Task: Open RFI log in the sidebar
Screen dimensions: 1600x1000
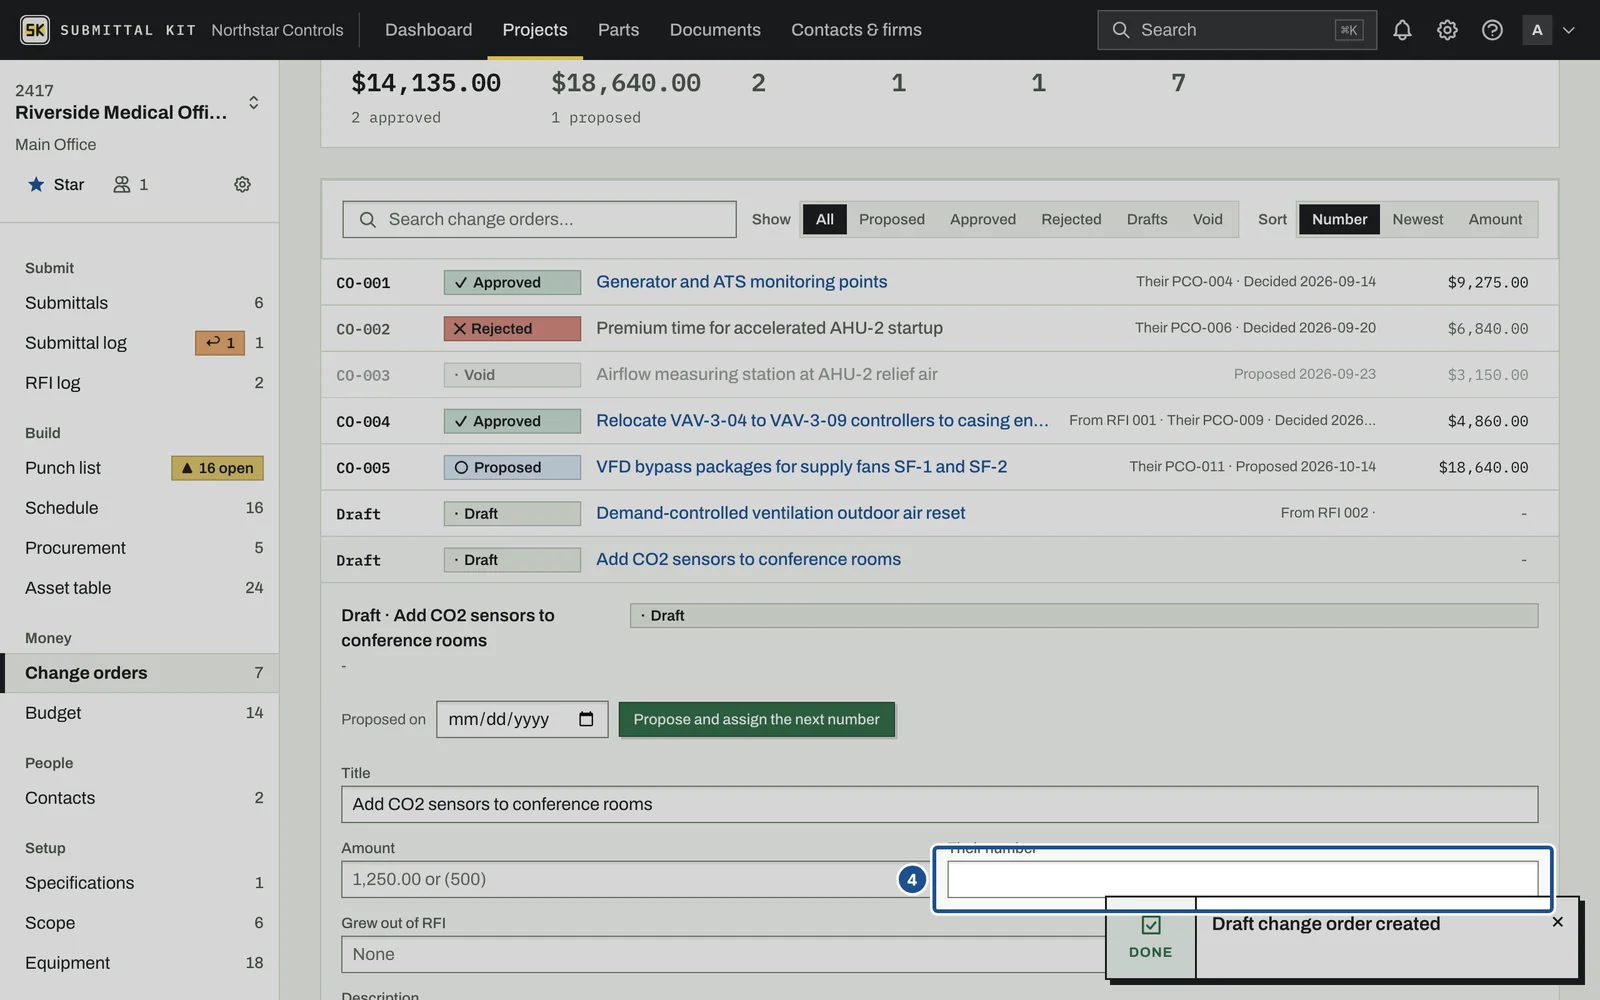Action: tap(139, 383)
